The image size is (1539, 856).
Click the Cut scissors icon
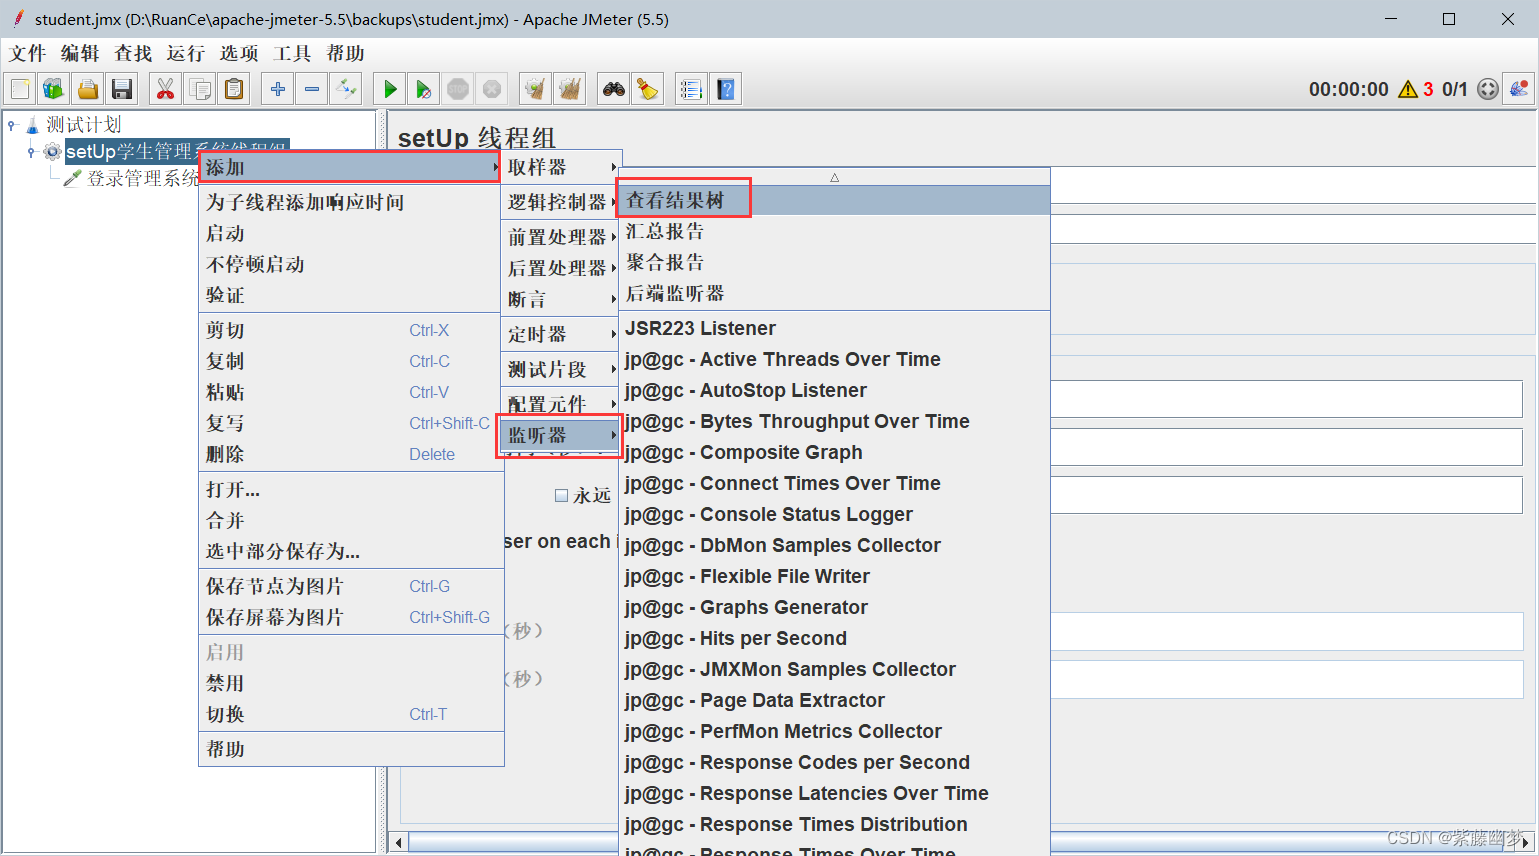(166, 89)
